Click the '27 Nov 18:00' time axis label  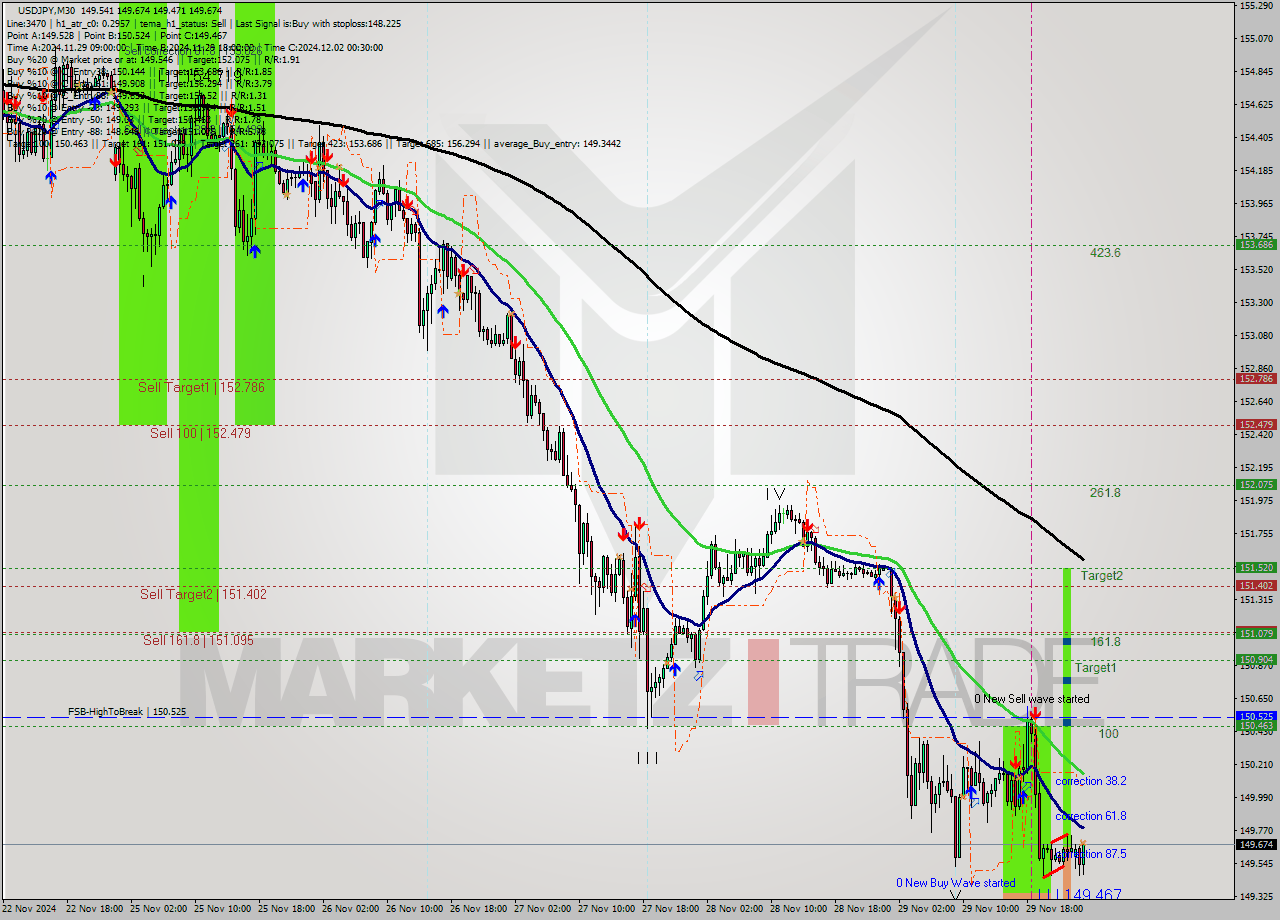click(x=671, y=909)
